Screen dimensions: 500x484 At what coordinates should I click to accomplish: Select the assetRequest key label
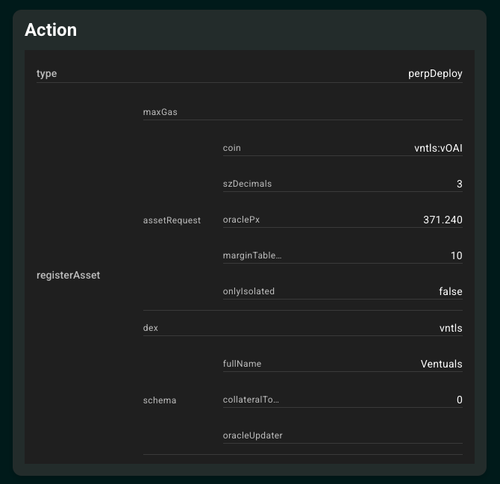click(172, 220)
